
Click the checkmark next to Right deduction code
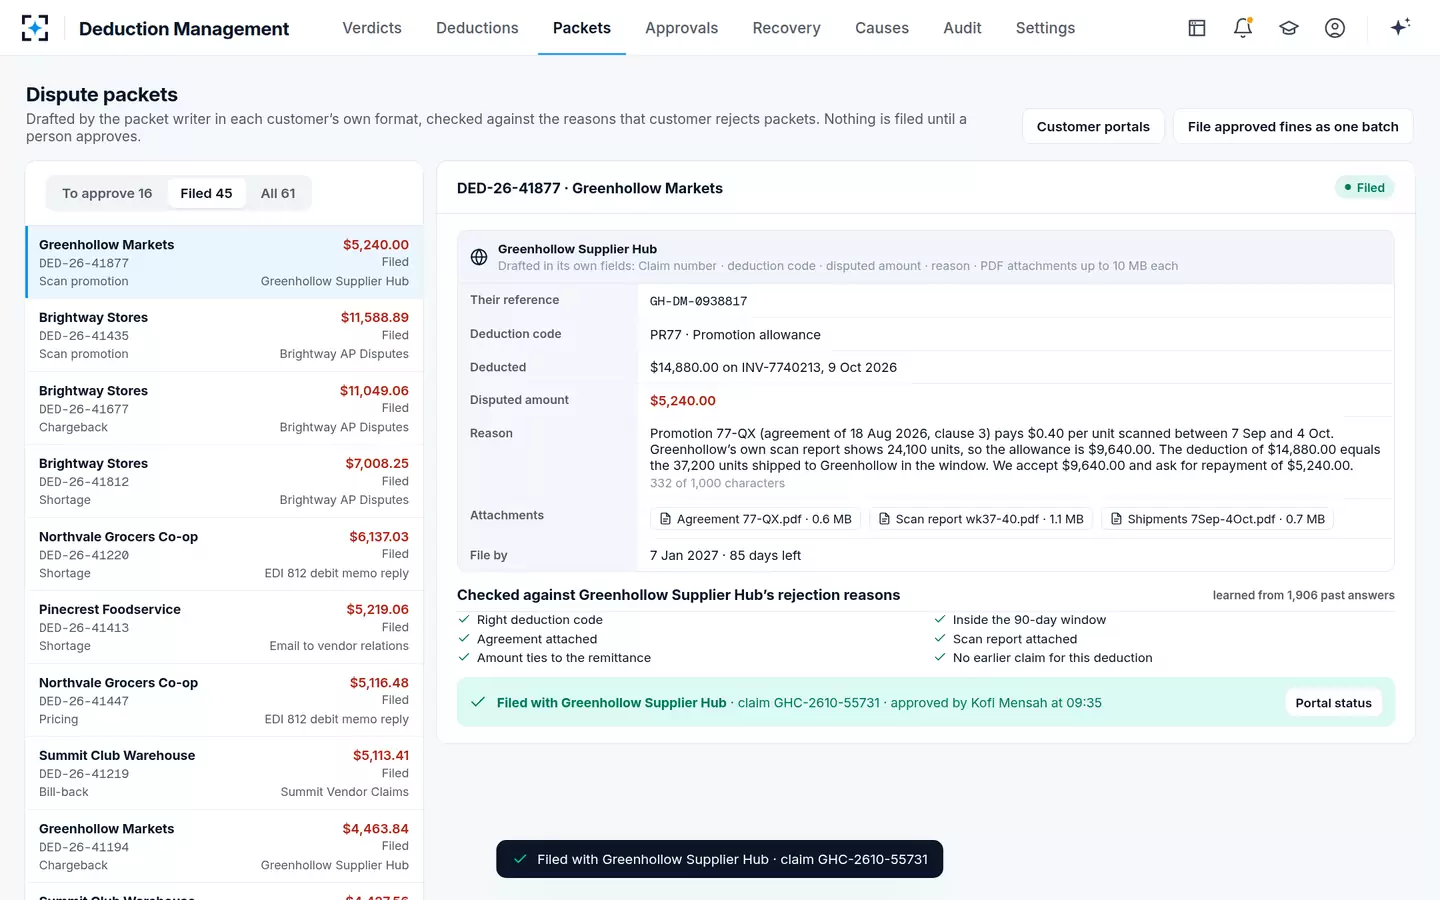coord(464,620)
